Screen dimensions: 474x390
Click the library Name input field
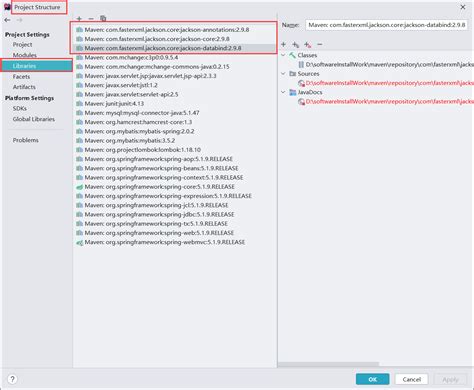click(x=386, y=25)
